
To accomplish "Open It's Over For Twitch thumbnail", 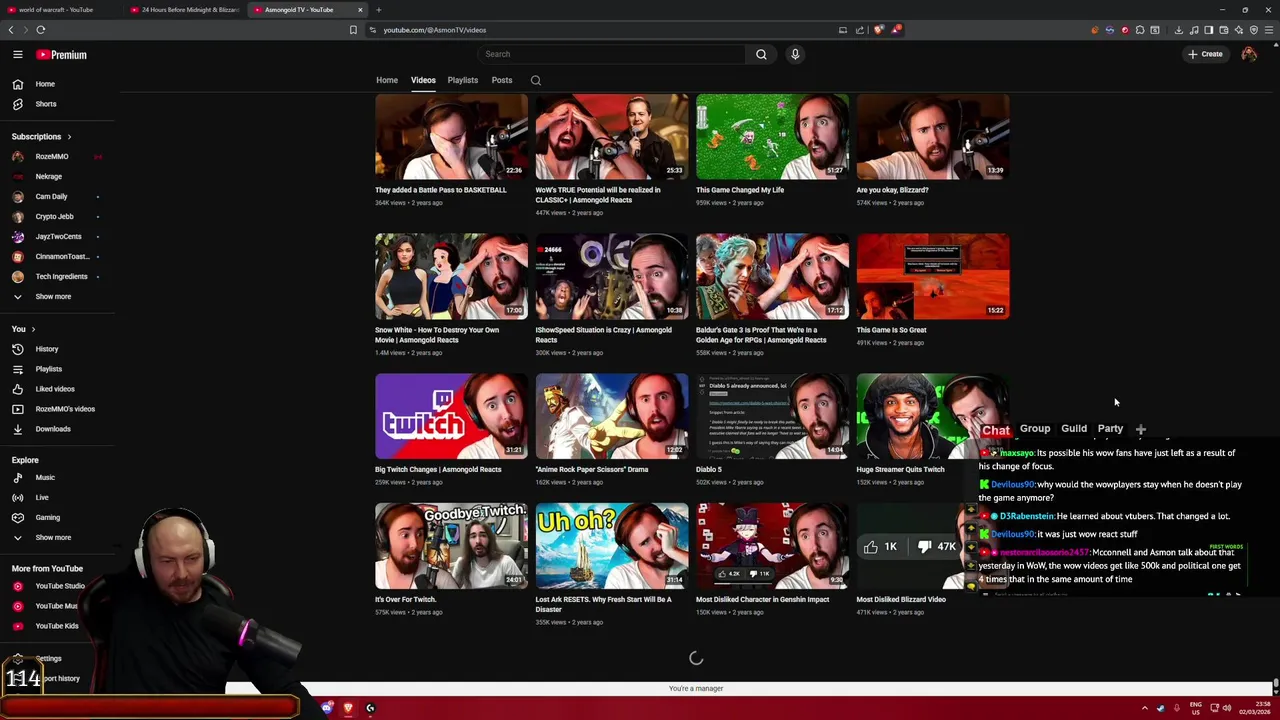I will click(451, 546).
